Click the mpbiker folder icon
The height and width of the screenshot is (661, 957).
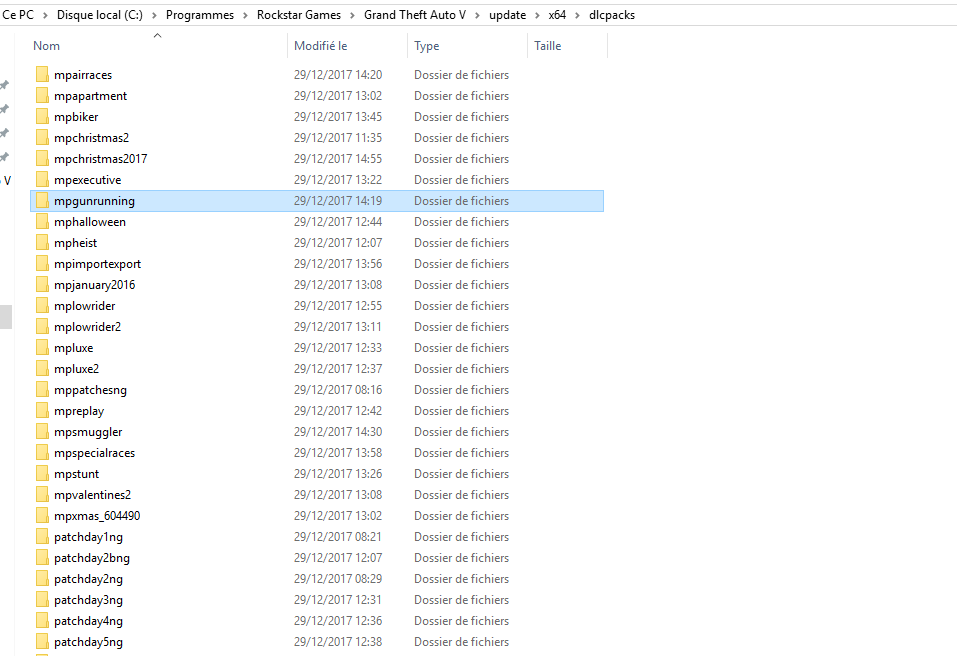tap(42, 117)
